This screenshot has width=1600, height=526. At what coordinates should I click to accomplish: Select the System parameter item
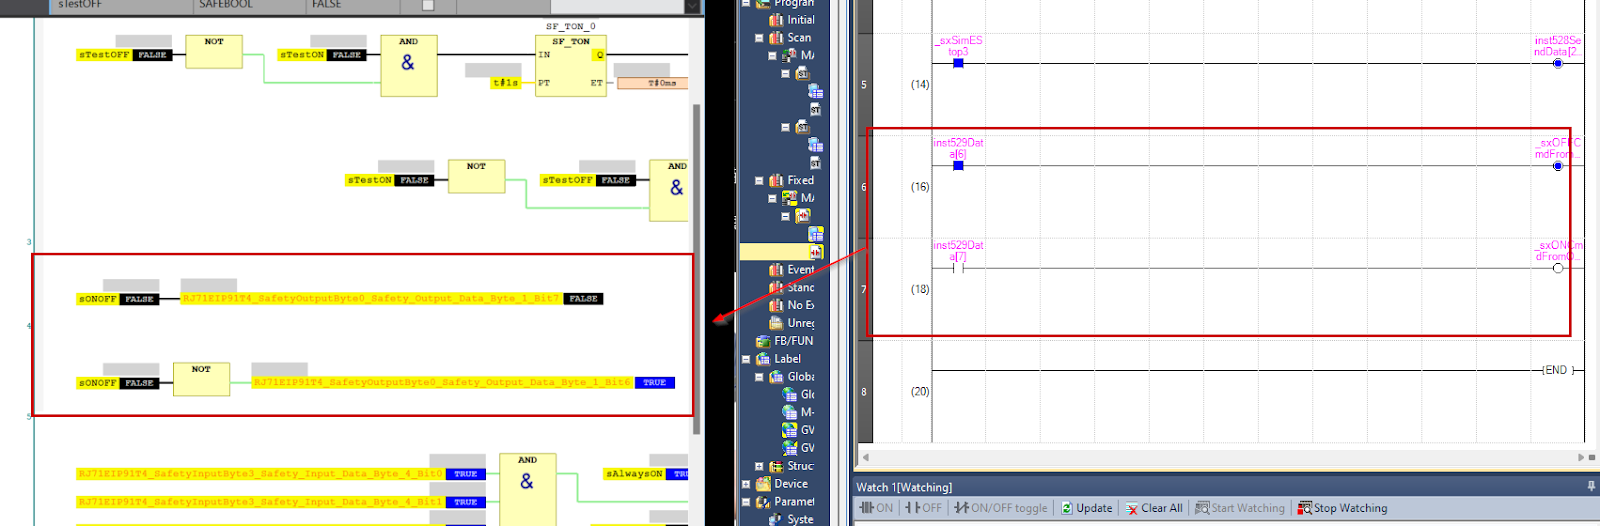pyautogui.click(x=801, y=519)
